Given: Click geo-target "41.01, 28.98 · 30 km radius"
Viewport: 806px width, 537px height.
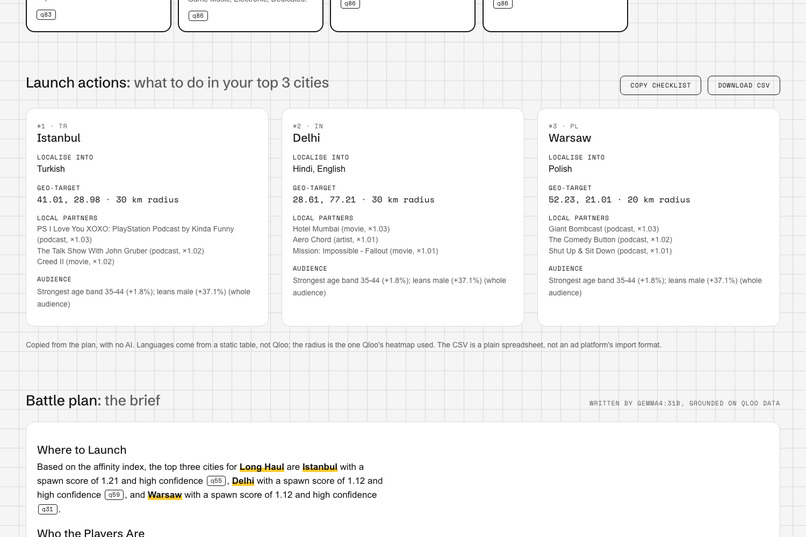Looking at the screenshot, I should pos(107,200).
